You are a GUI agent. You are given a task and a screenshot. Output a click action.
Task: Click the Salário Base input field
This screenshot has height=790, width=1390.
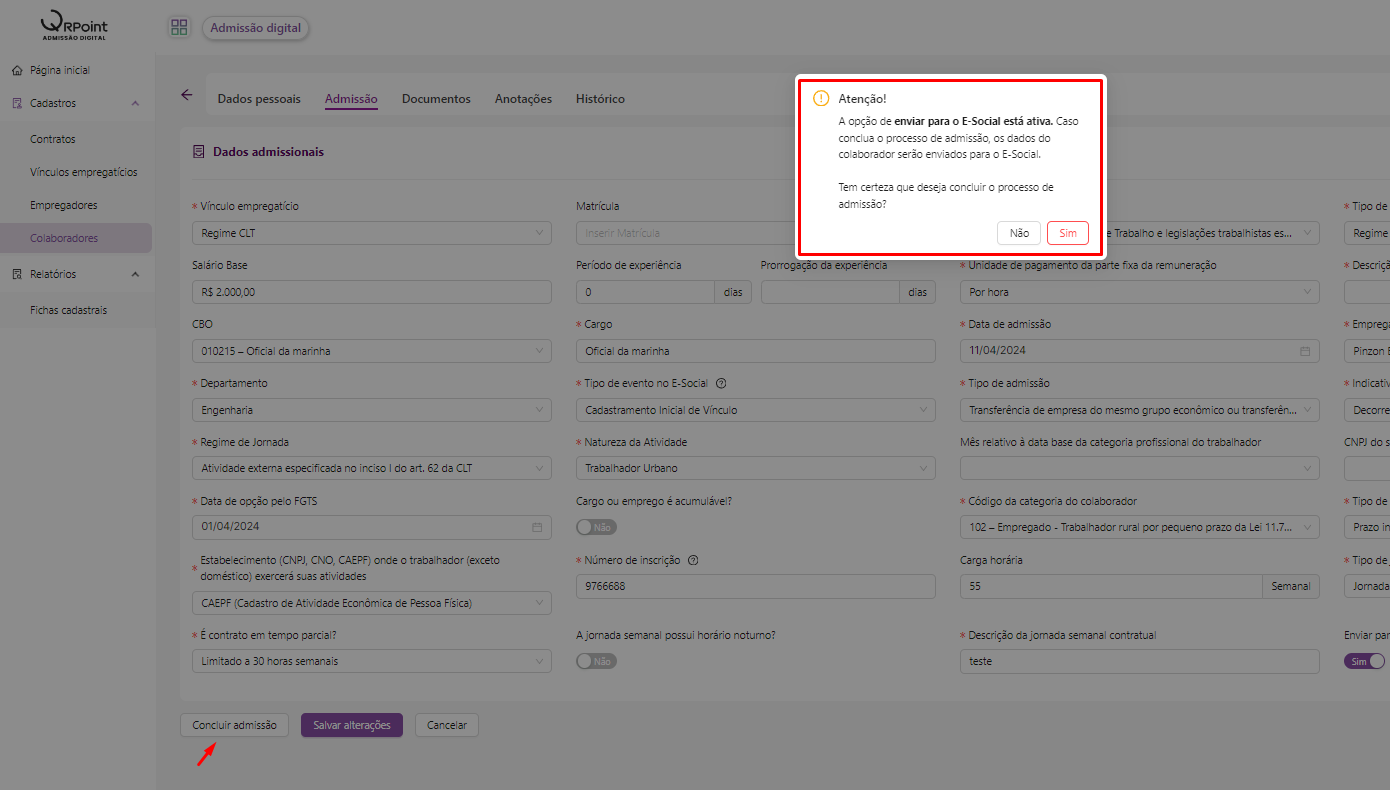point(371,292)
